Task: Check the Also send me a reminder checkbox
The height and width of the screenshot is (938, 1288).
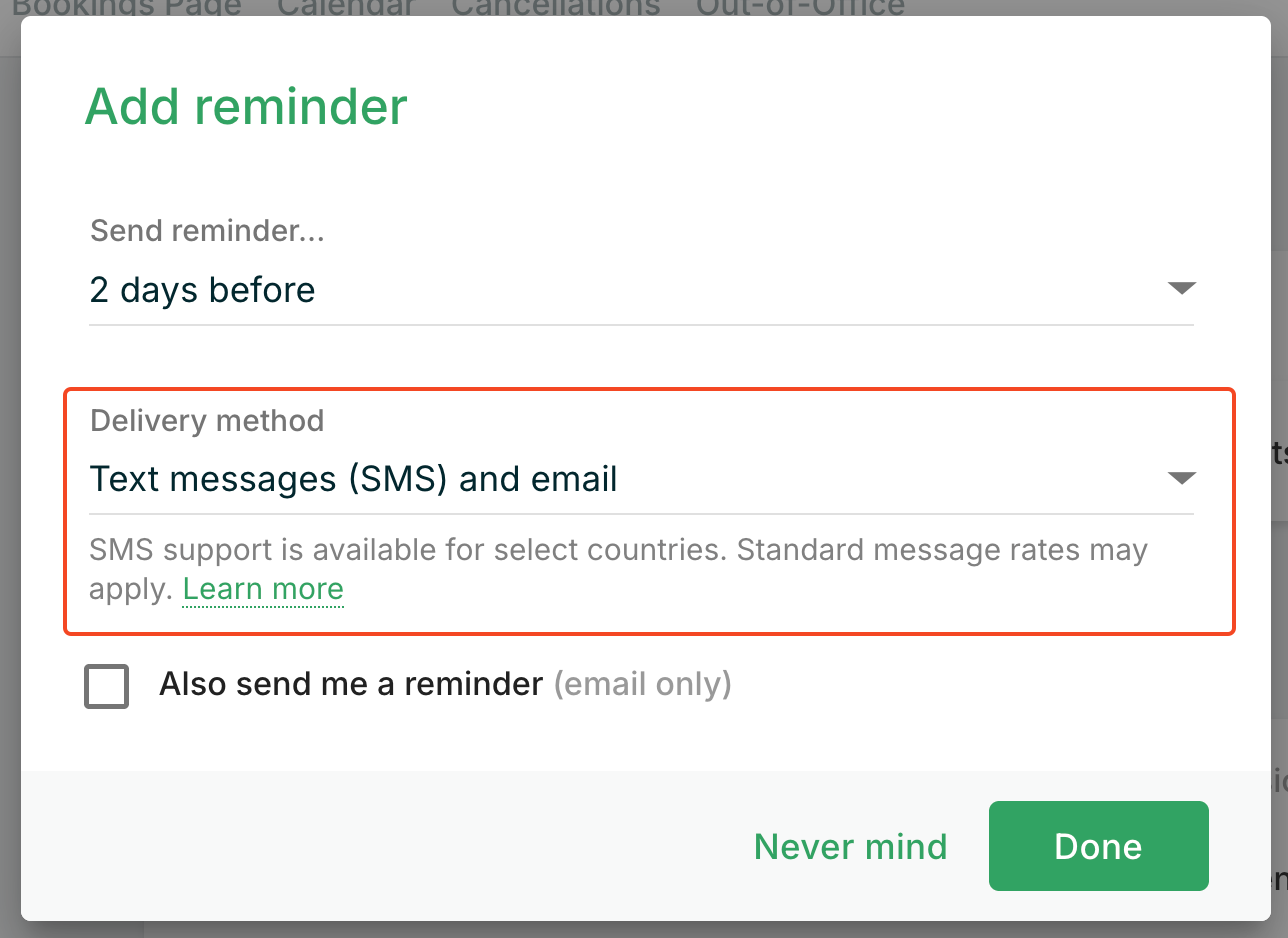Action: pos(107,687)
